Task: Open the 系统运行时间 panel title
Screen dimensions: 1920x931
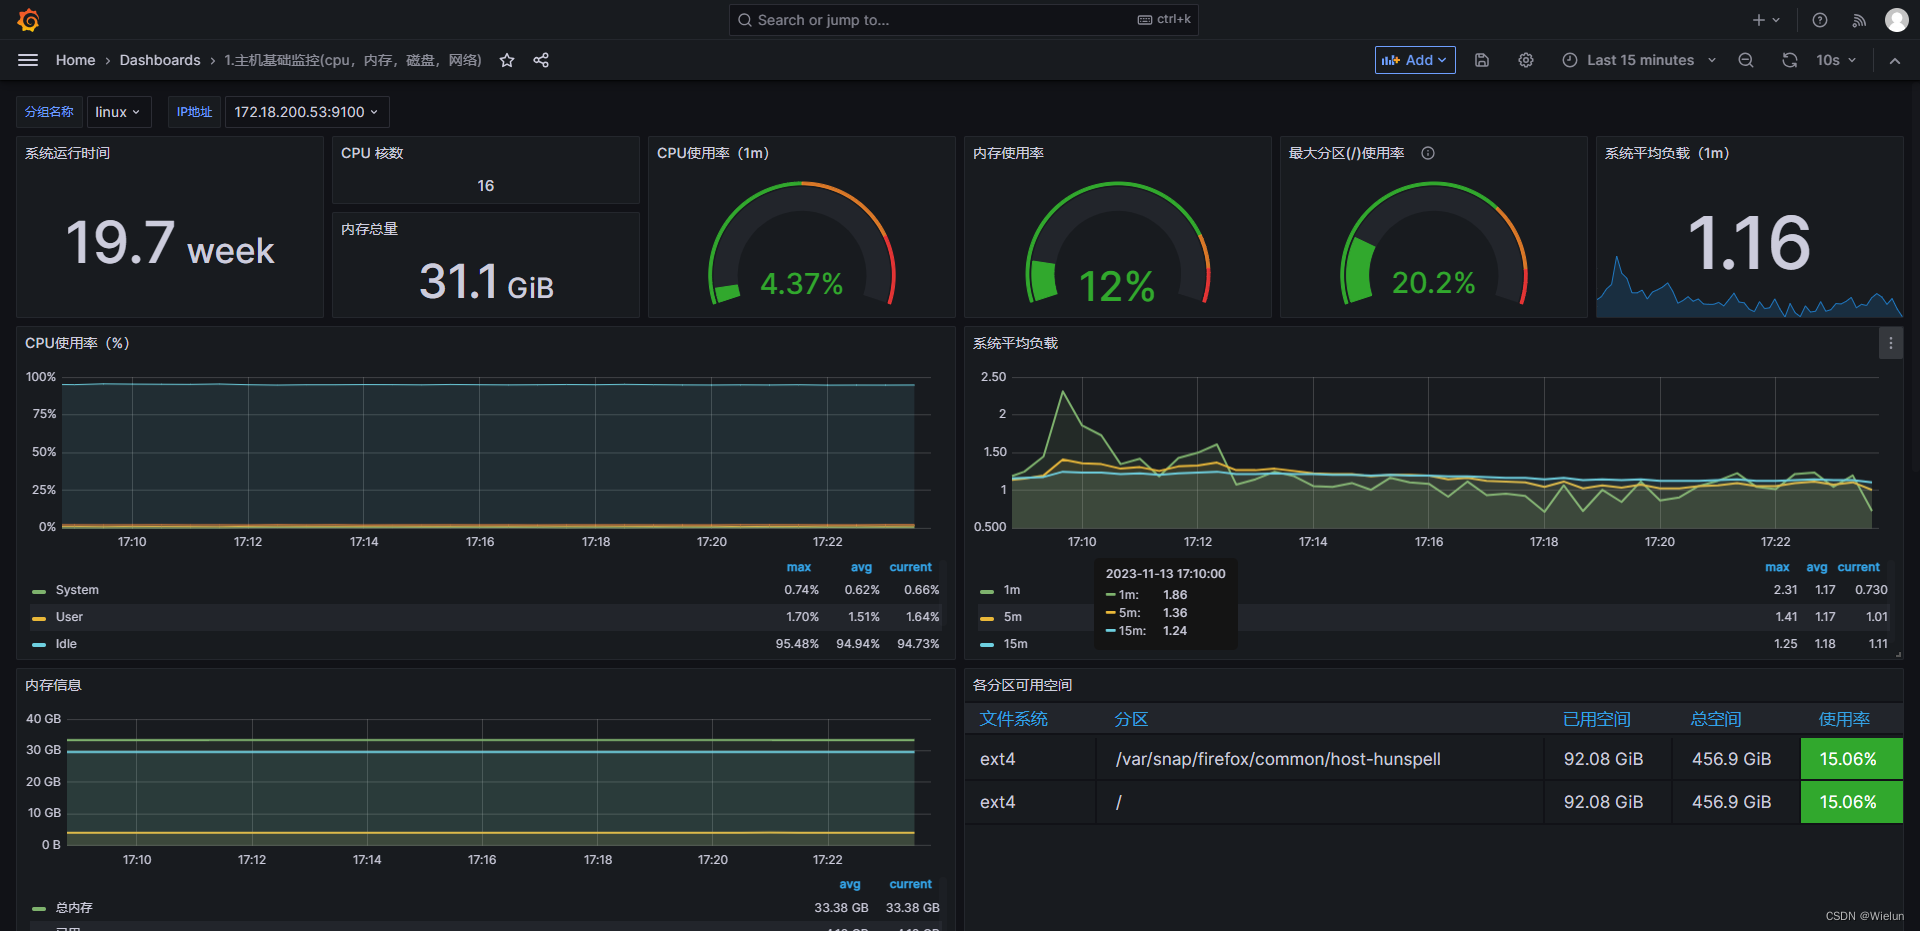Action: pos(67,153)
